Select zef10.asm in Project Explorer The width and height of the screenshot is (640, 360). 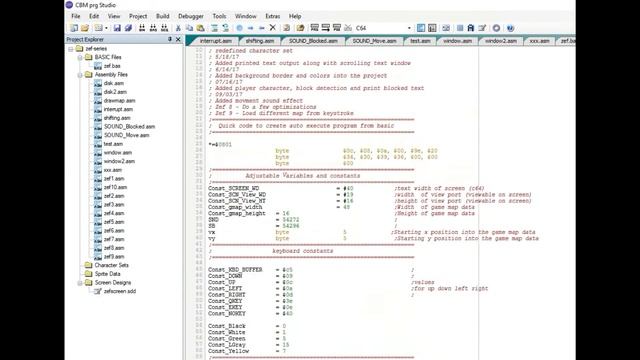pos(115,187)
